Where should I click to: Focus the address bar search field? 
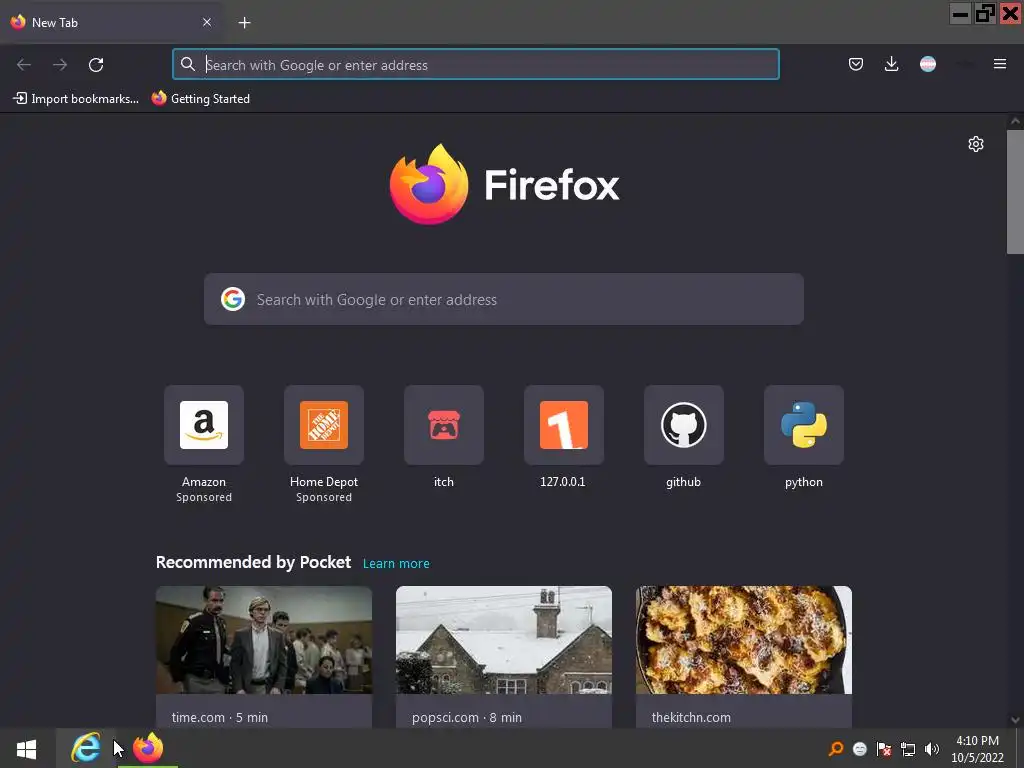click(x=475, y=65)
